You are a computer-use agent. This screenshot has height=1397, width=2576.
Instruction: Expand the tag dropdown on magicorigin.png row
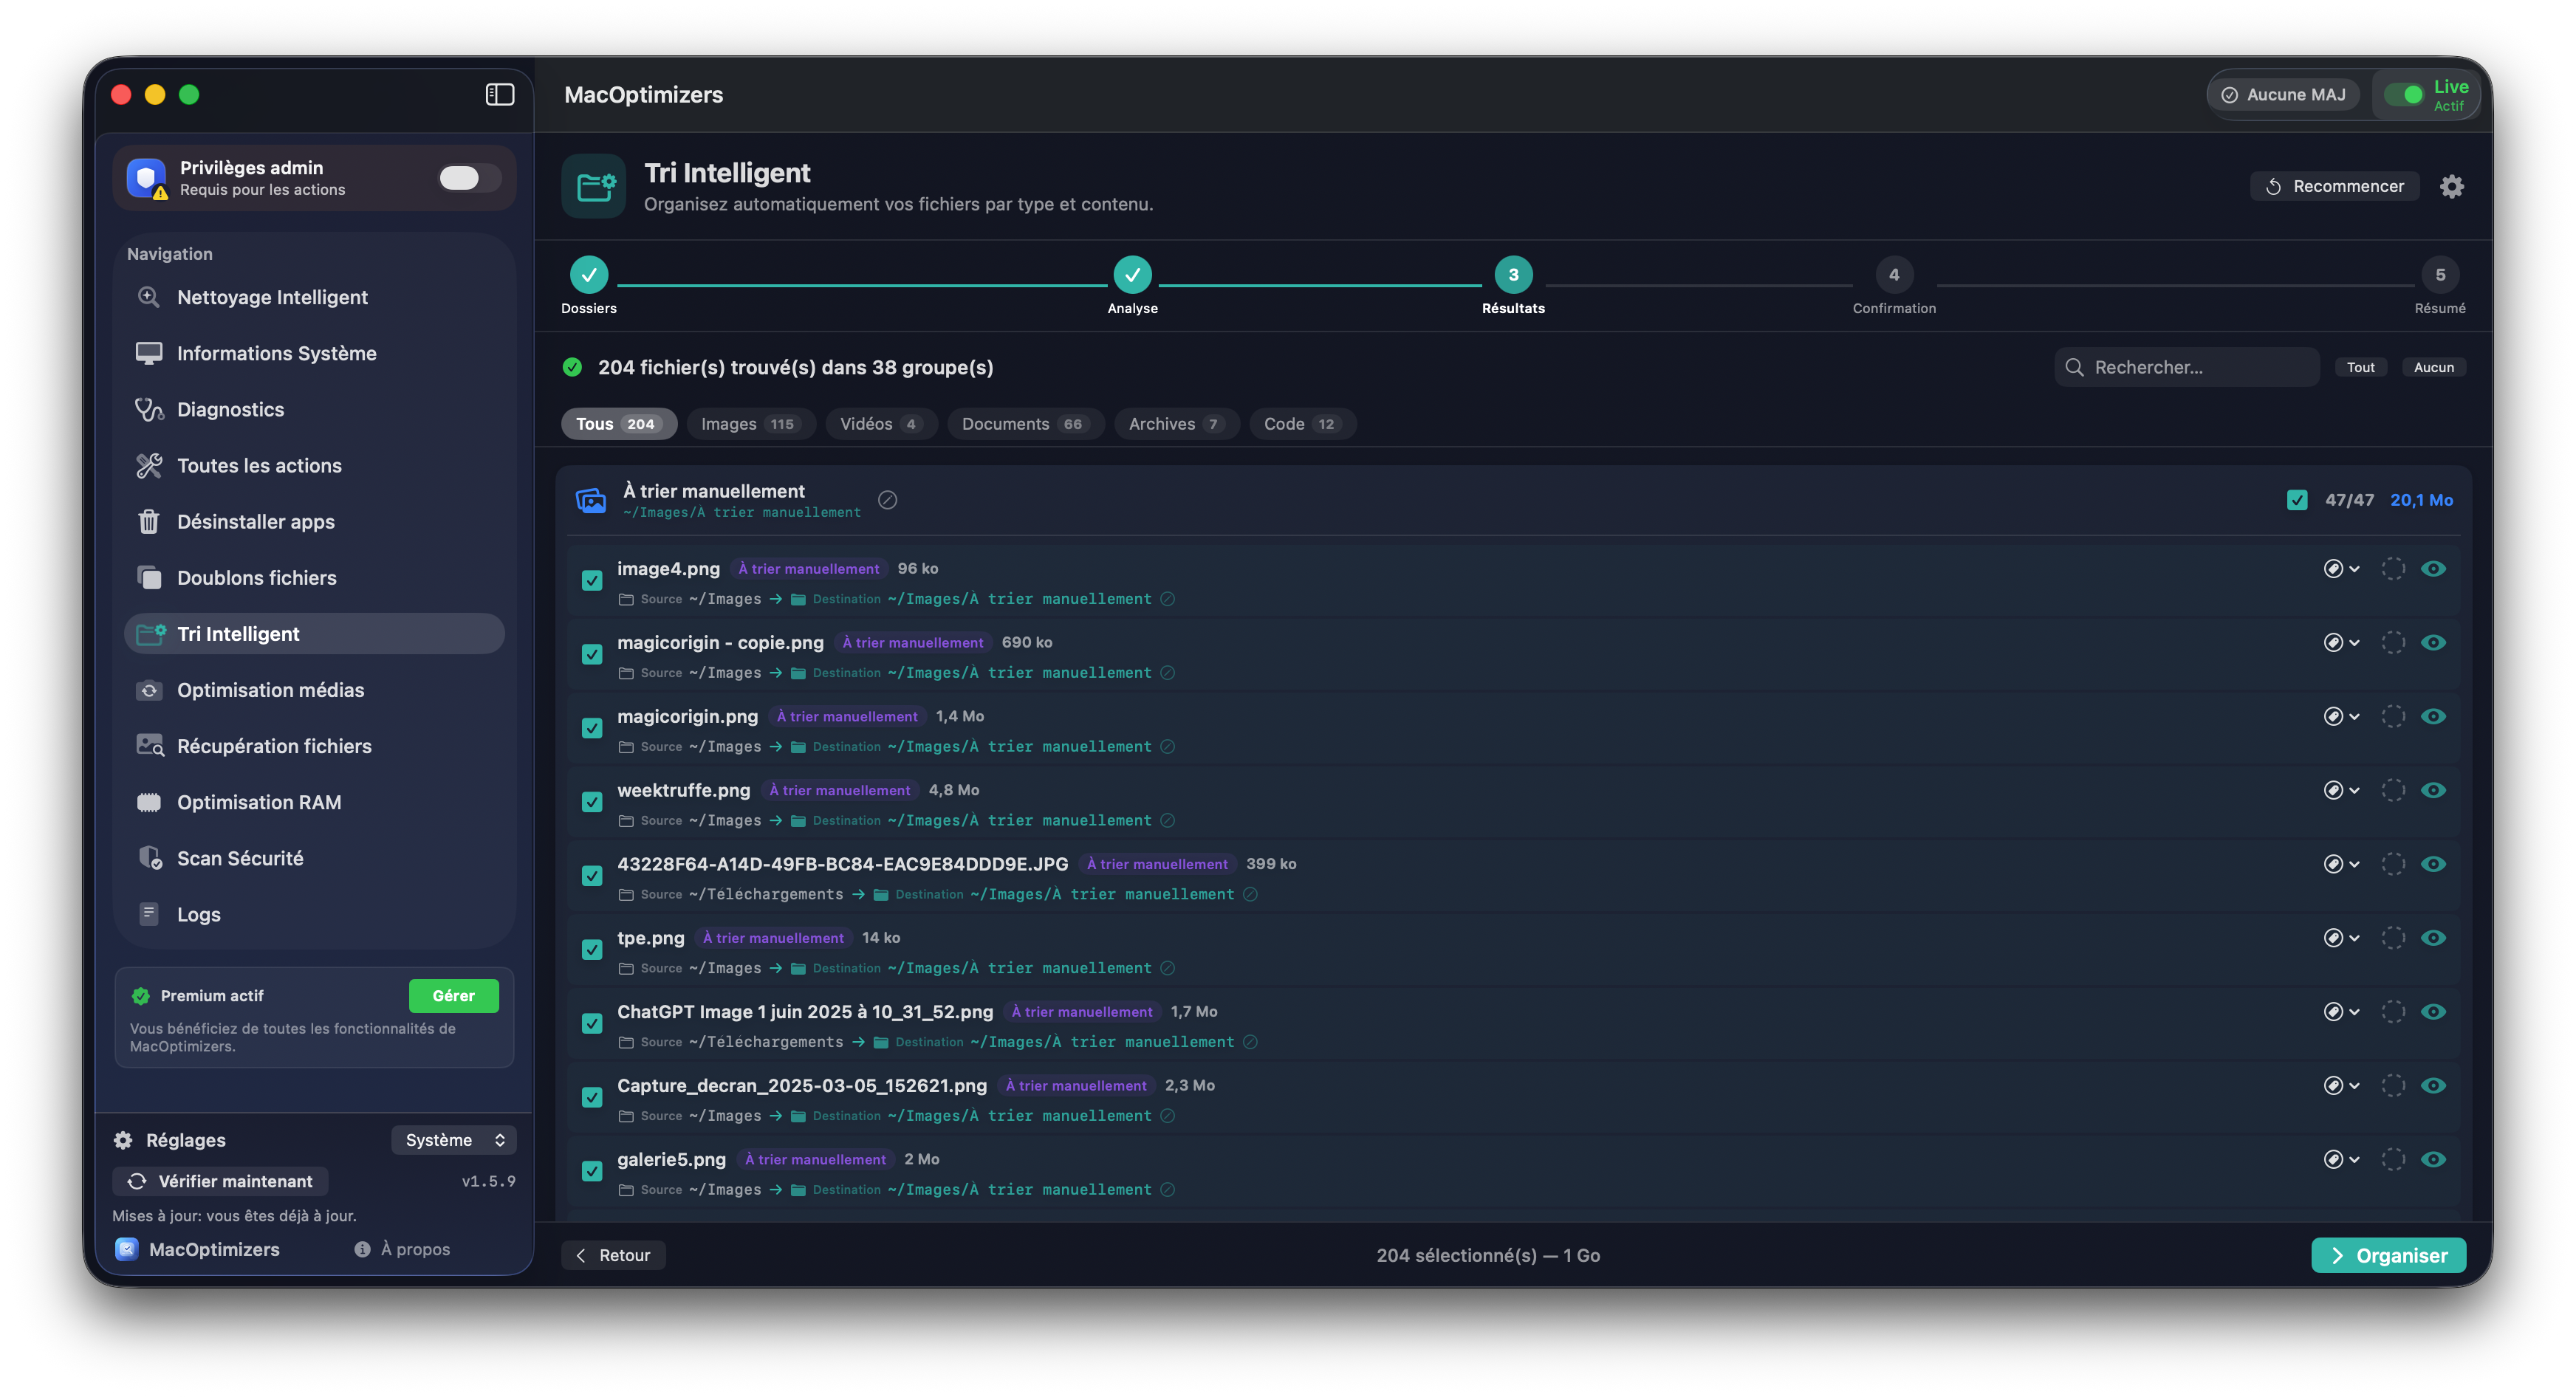click(2341, 716)
